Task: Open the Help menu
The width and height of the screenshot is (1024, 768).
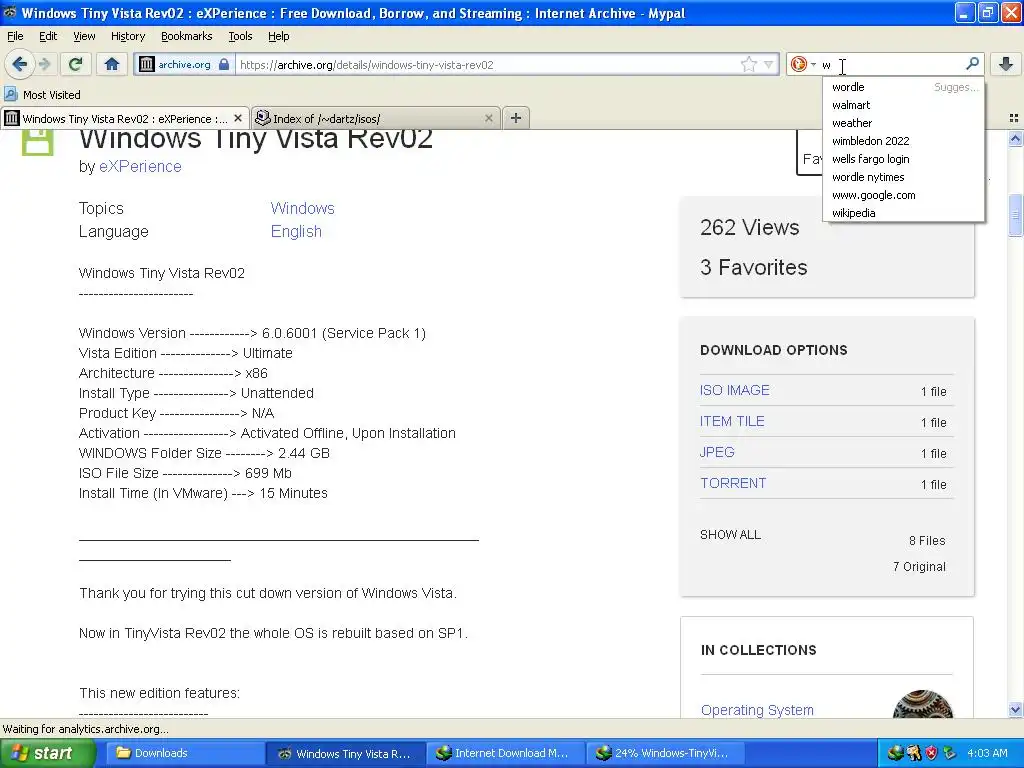Action: [279, 36]
